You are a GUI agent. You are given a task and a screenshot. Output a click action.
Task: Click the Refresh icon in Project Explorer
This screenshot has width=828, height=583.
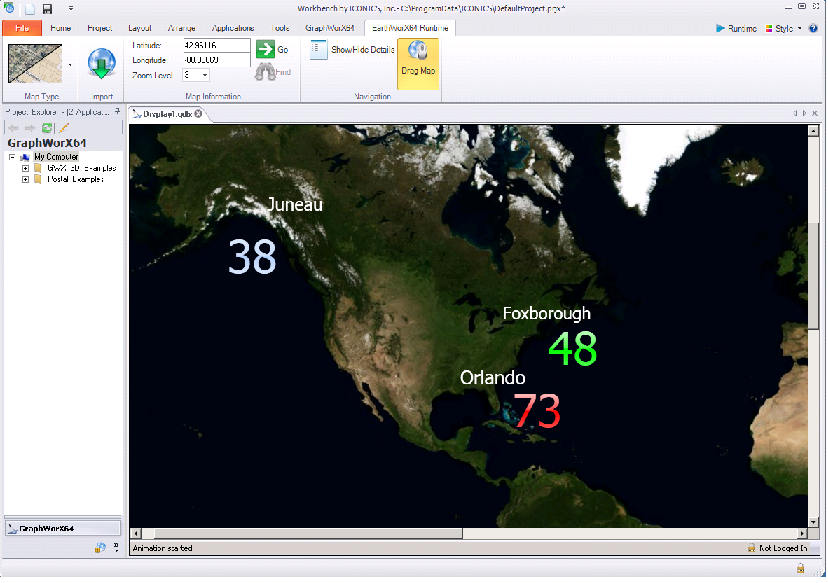pyautogui.click(x=47, y=128)
